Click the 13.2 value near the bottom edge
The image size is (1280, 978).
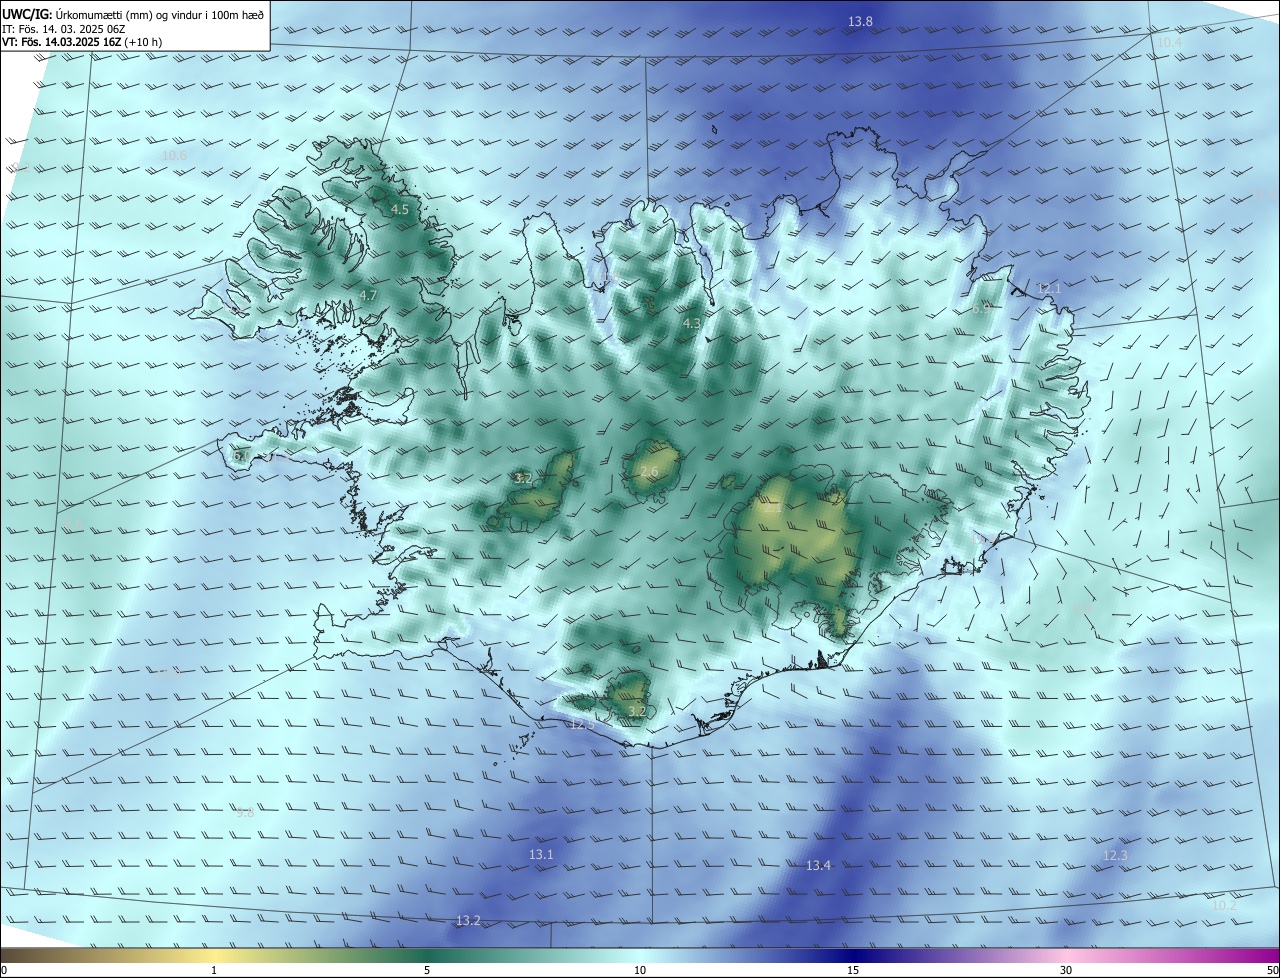(x=468, y=920)
